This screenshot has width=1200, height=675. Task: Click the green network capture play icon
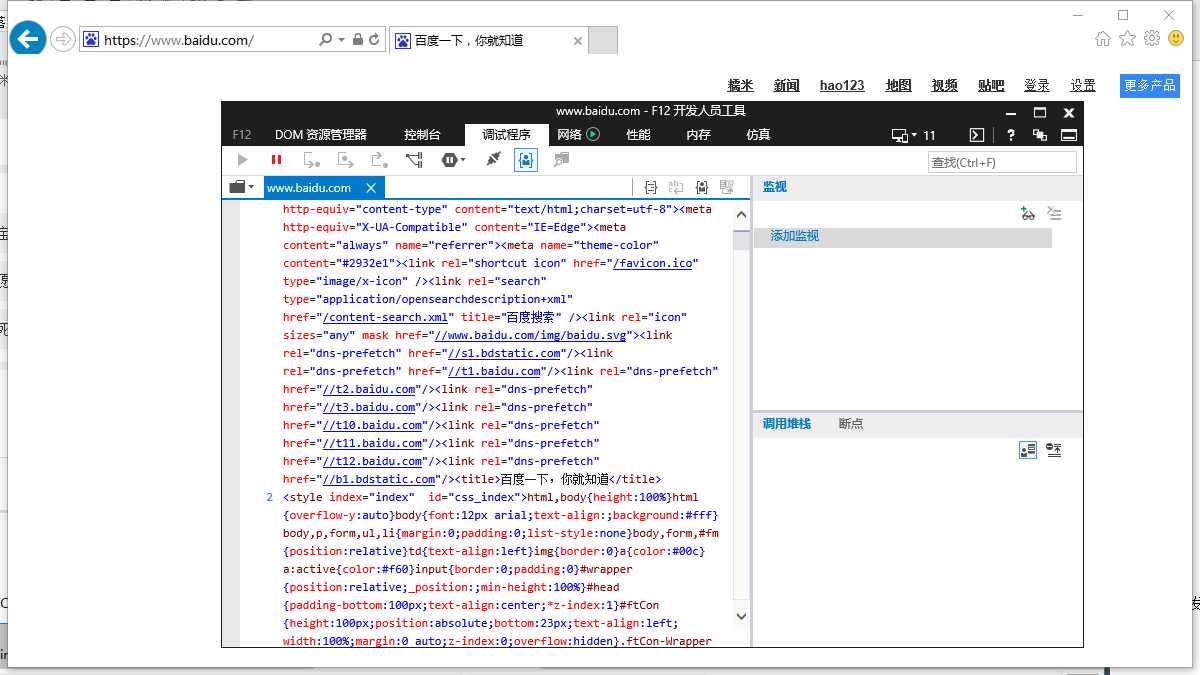(x=593, y=135)
